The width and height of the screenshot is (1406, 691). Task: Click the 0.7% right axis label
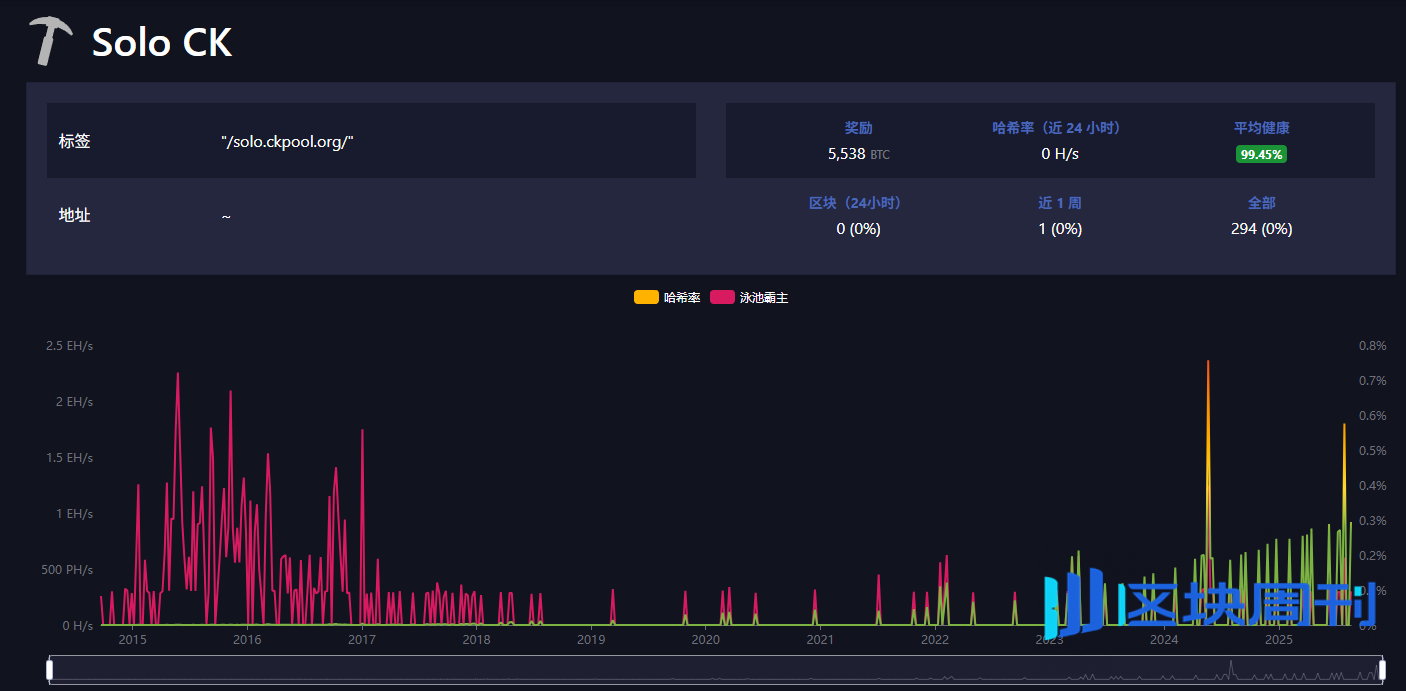point(1373,380)
